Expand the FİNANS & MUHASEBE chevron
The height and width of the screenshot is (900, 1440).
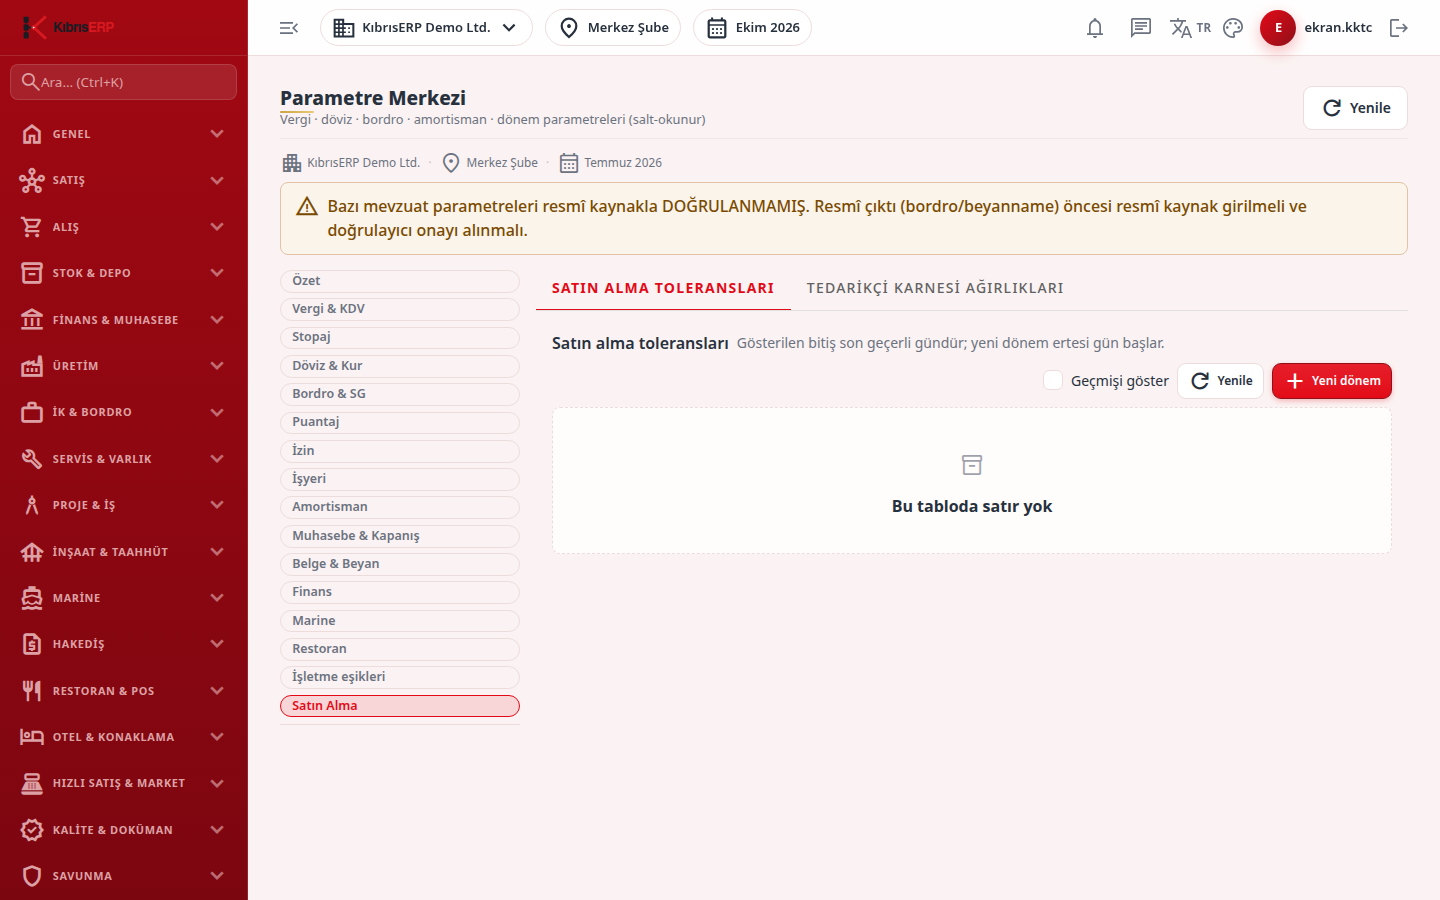(217, 320)
